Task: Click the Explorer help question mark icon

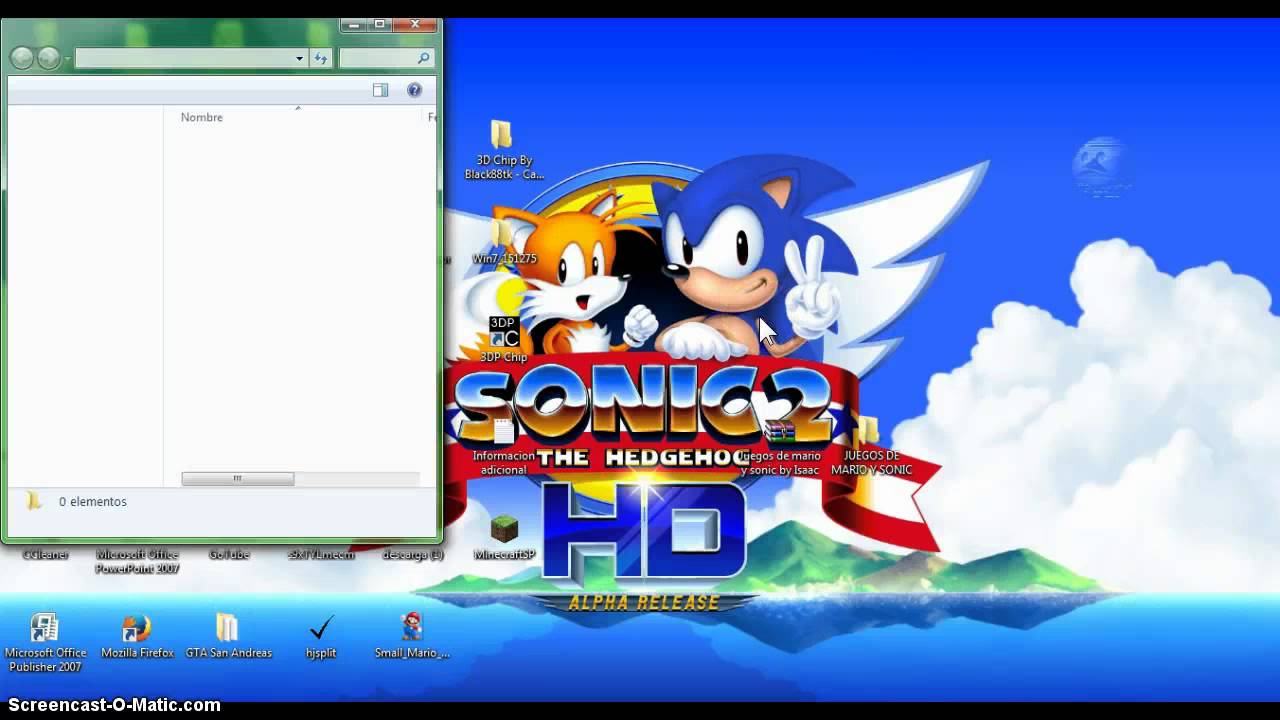Action: 414,90
